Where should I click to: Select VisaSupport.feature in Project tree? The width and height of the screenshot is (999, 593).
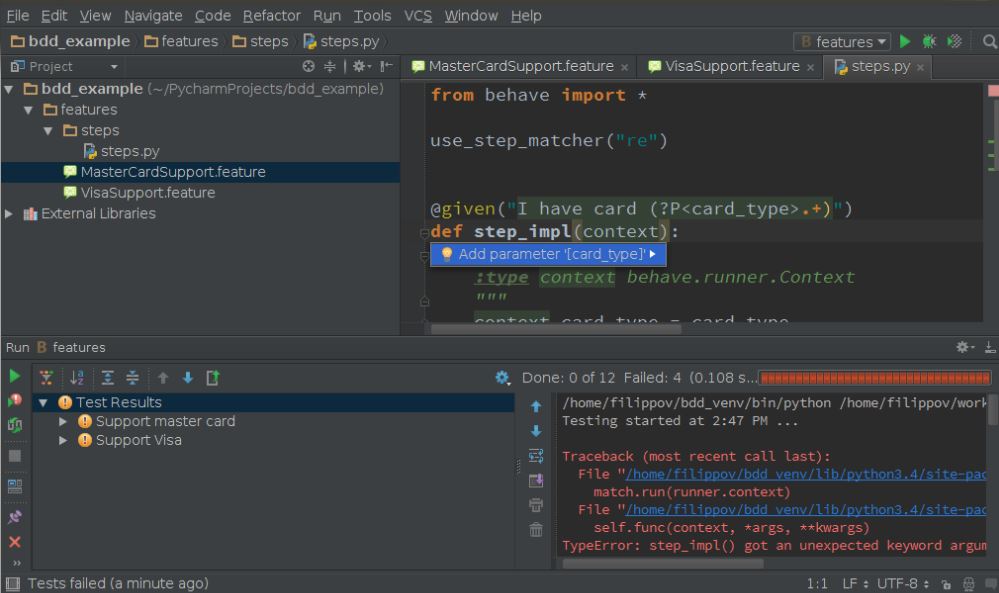147,193
